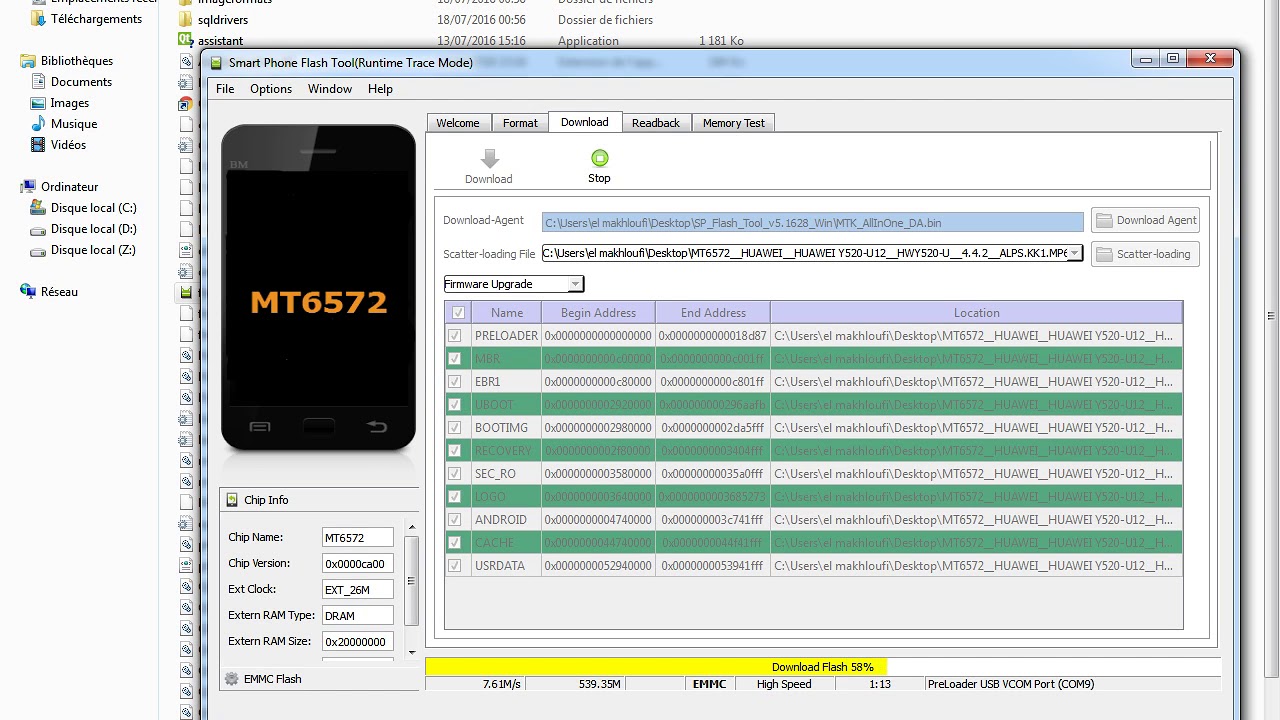Open Téléchargements folder in Explorer sidebar
This screenshot has height=720, width=1280.
pyautogui.click(x=96, y=19)
